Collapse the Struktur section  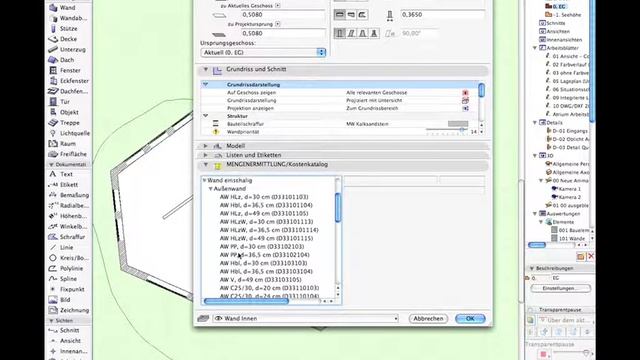tap(206, 116)
